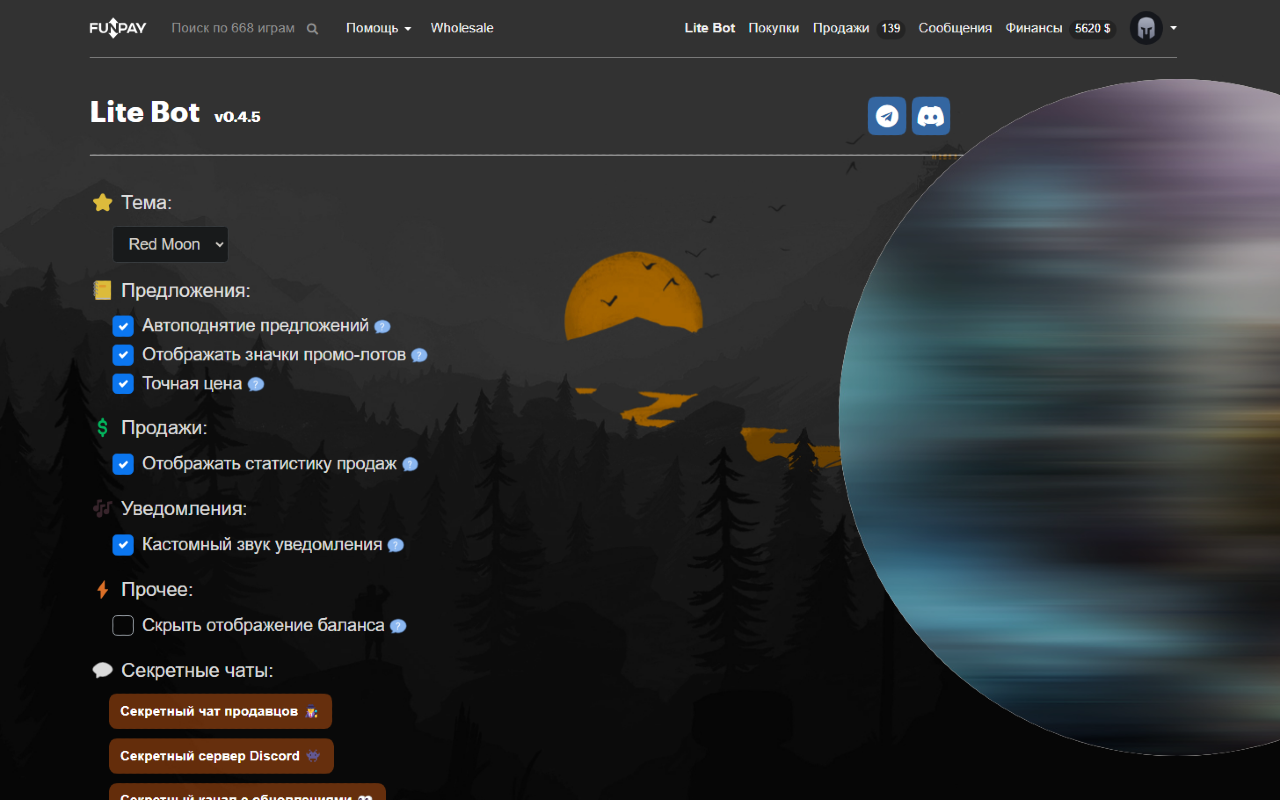Open Сообщения in the top navigation

coord(955,28)
